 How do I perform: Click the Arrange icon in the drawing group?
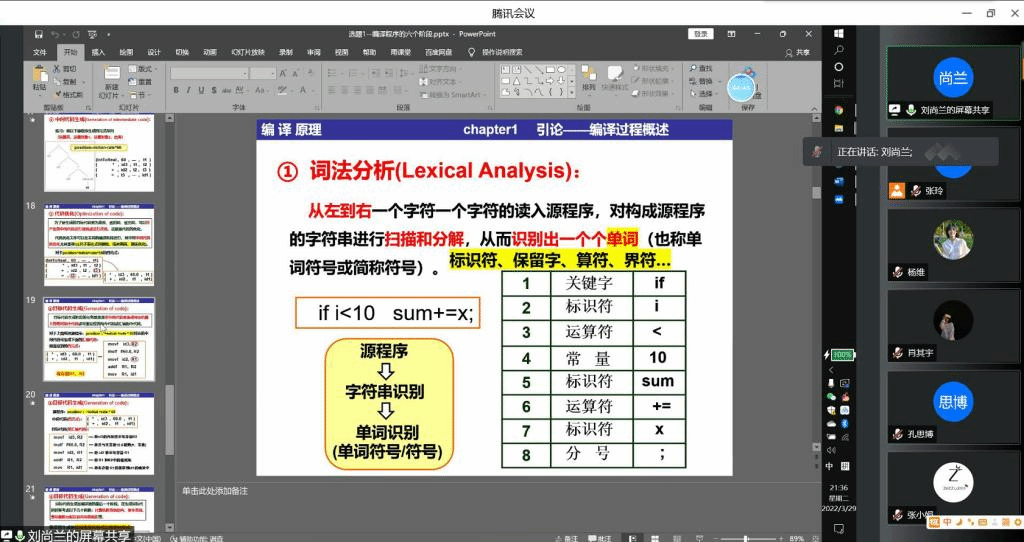click(588, 78)
